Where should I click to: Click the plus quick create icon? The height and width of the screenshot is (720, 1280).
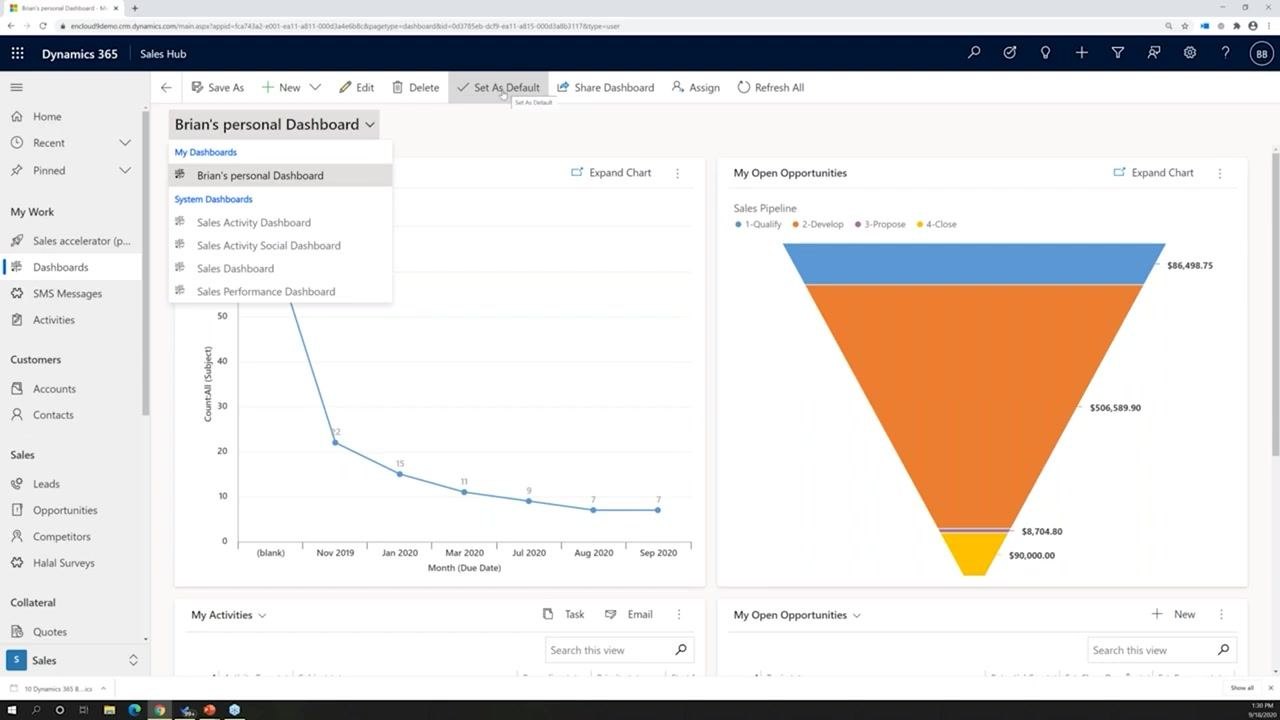1082,53
